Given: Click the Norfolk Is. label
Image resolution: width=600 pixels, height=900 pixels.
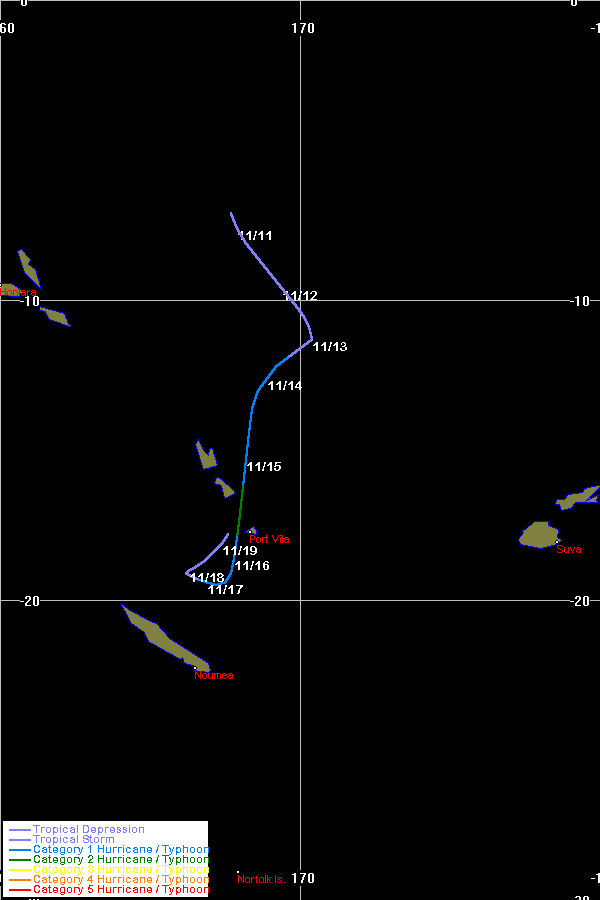Looking at the screenshot, I should click(x=261, y=880).
